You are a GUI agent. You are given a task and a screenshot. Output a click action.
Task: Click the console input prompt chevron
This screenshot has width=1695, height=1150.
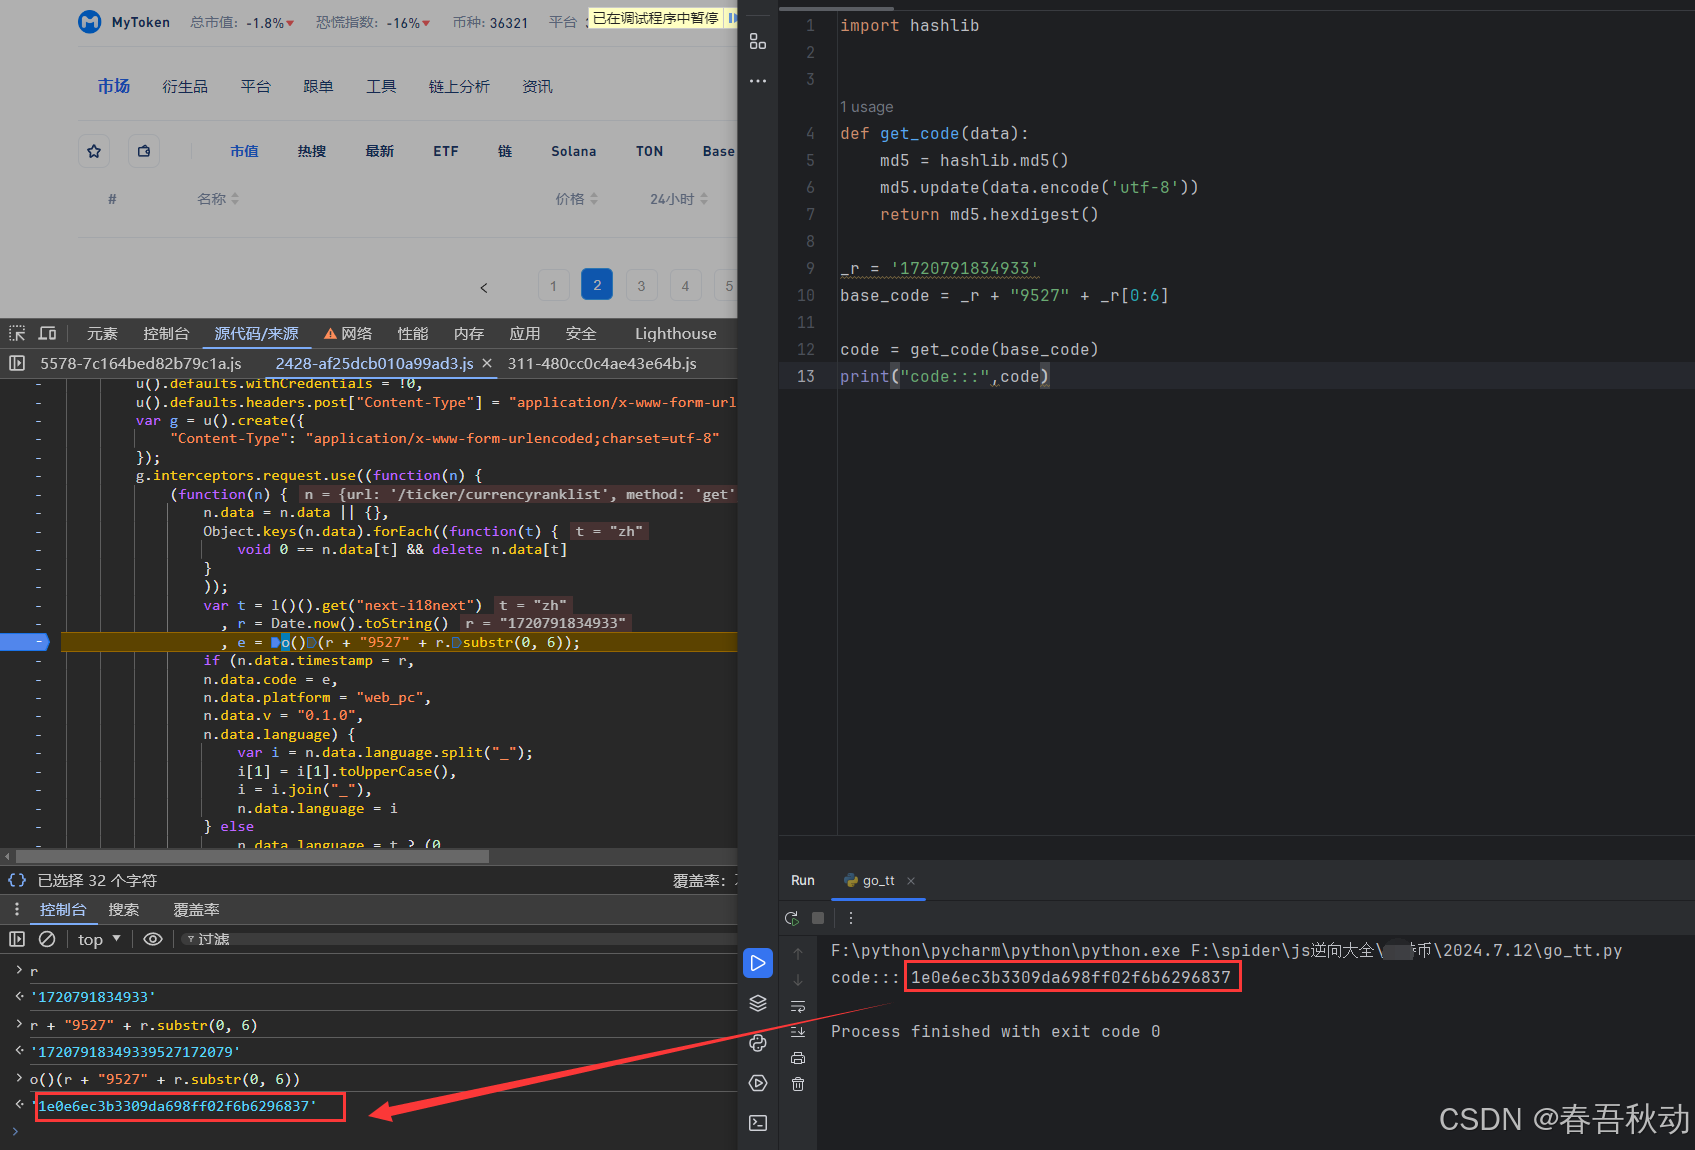[15, 1132]
